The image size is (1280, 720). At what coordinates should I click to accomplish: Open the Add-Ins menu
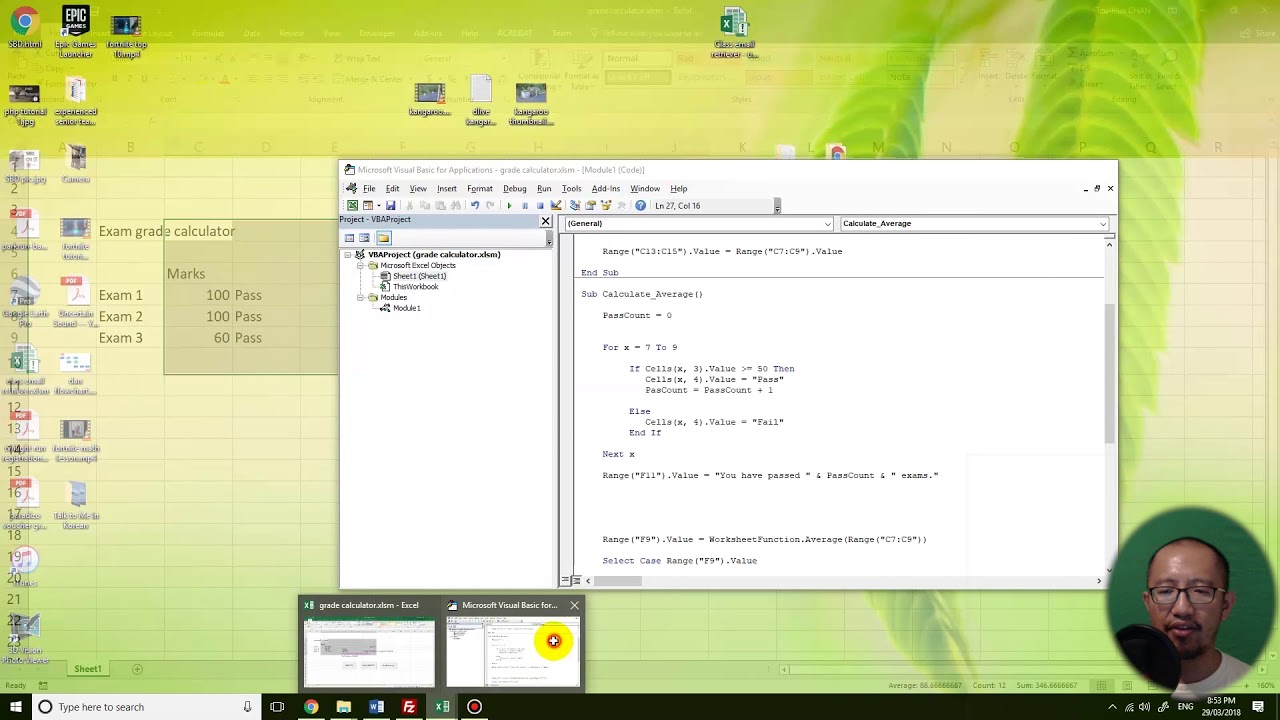[x=606, y=189]
